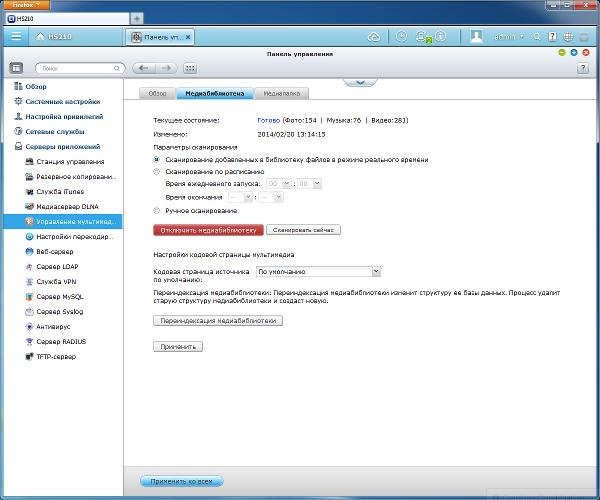Open Резервное копирование in sidebar
Viewport: 600px width, 500px height.
pos(70,176)
